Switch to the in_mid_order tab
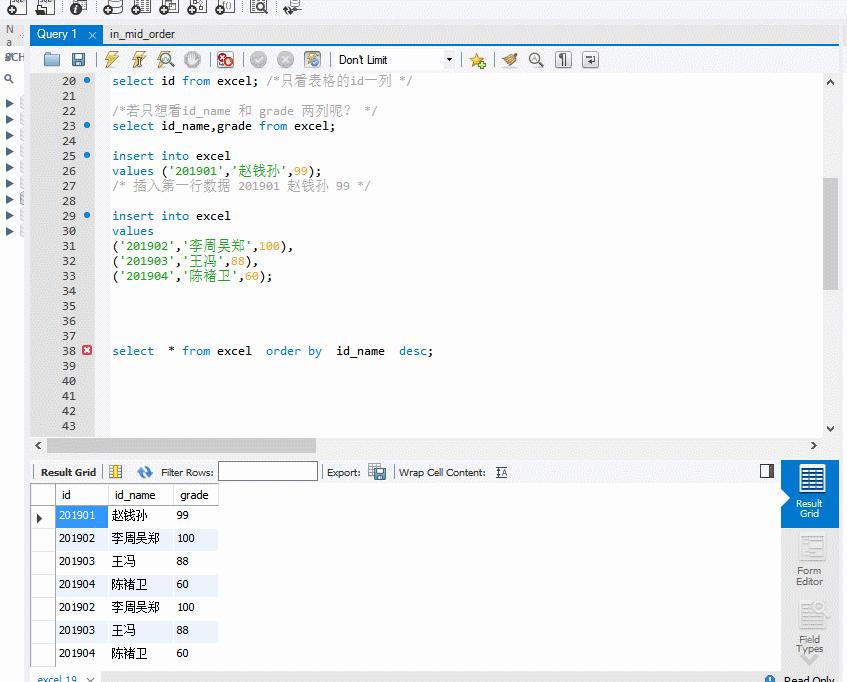847x682 pixels. [142, 34]
